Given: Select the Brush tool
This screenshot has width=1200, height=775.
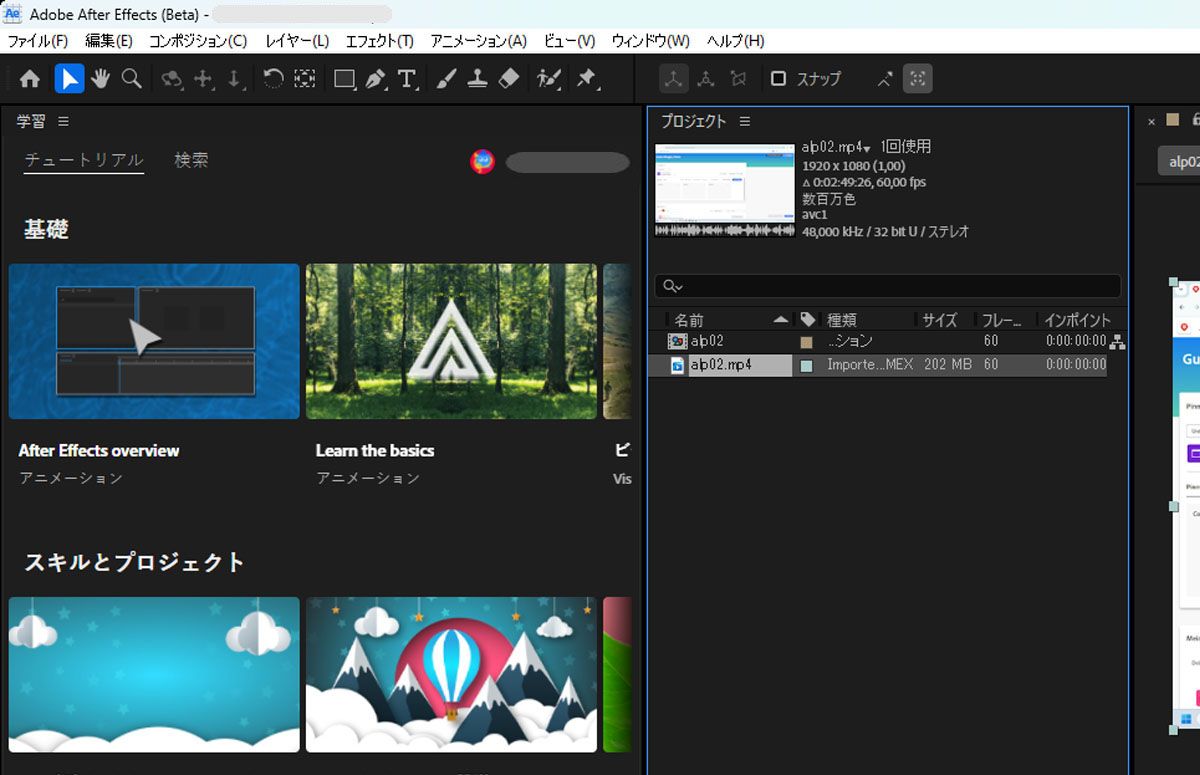Looking at the screenshot, I should tap(447, 78).
